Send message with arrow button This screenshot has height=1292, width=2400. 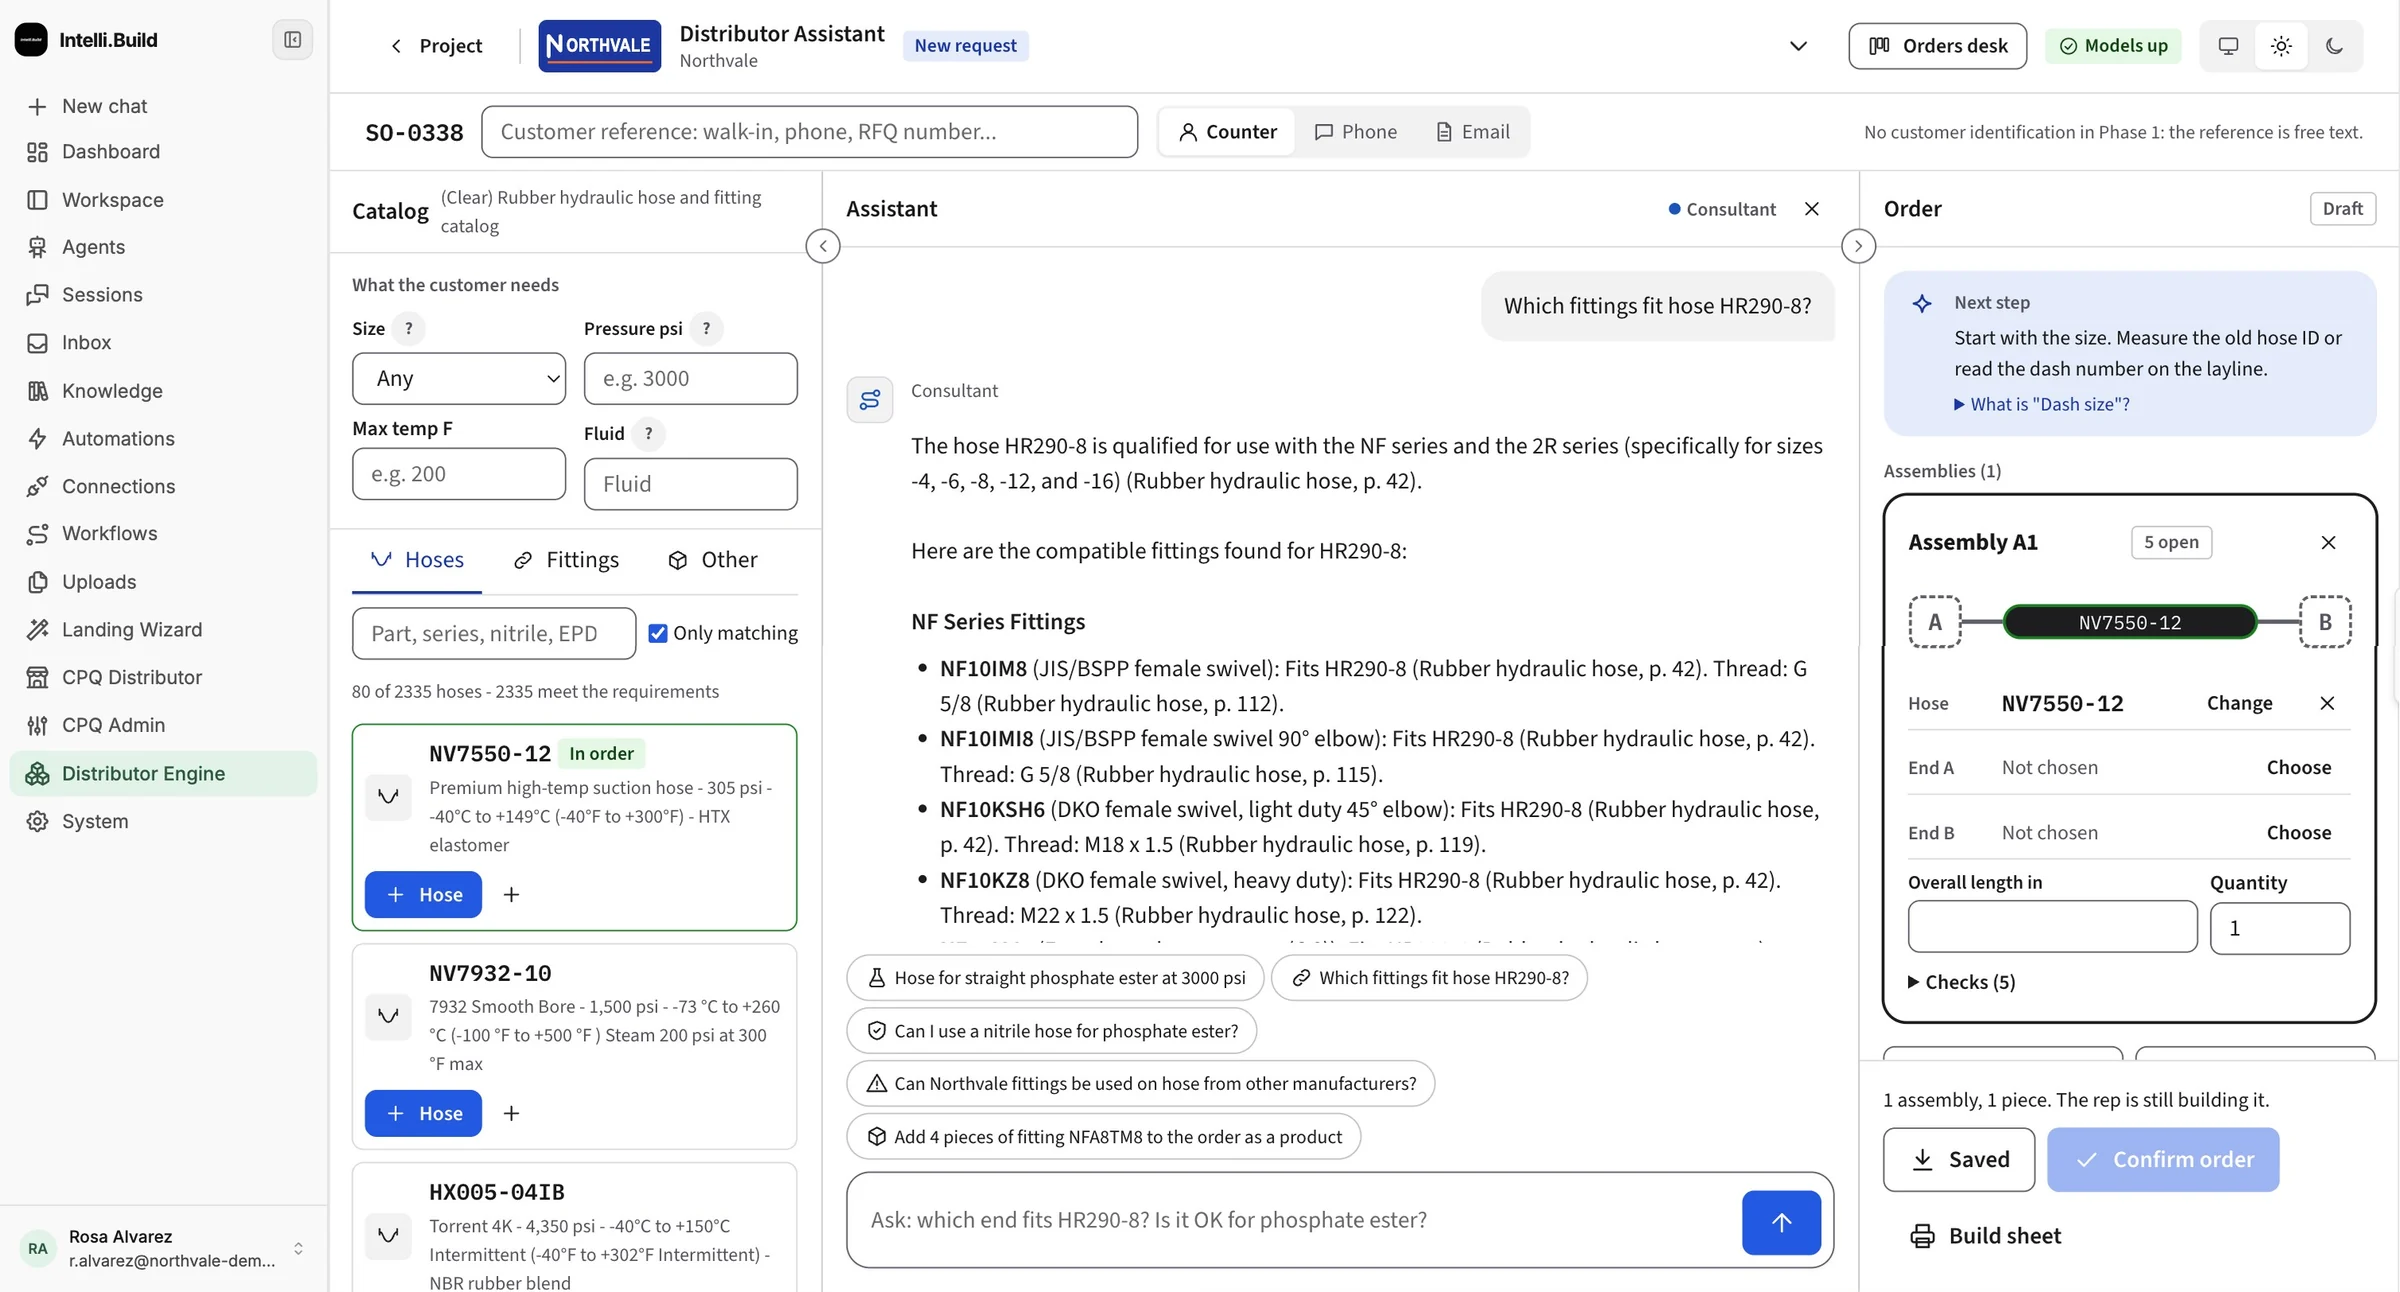[x=1781, y=1222]
